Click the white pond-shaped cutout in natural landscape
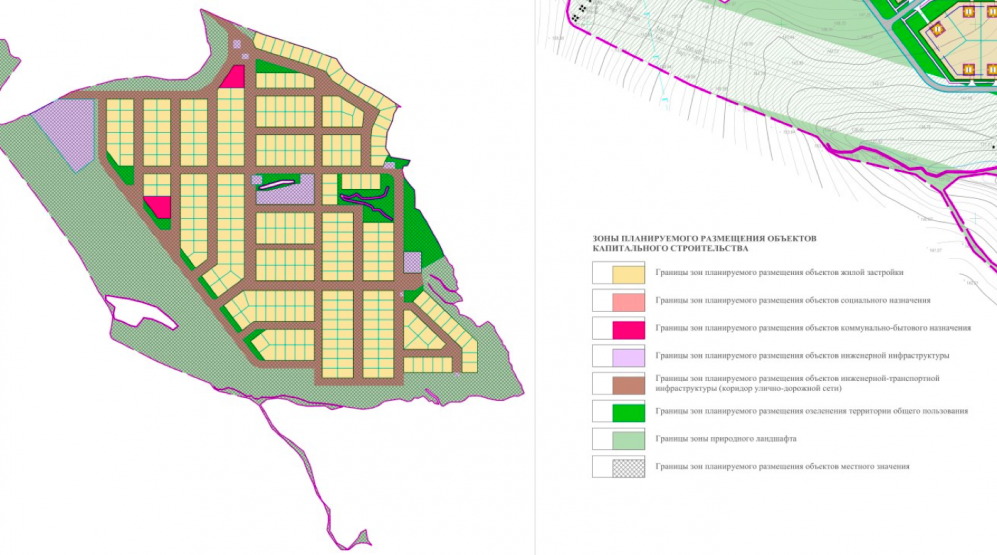The width and height of the screenshot is (997, 555). click(141, 312)
